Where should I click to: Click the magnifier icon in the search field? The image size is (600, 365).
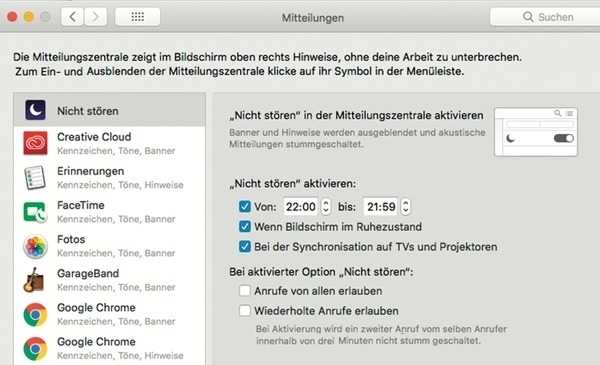coord(528,17)
